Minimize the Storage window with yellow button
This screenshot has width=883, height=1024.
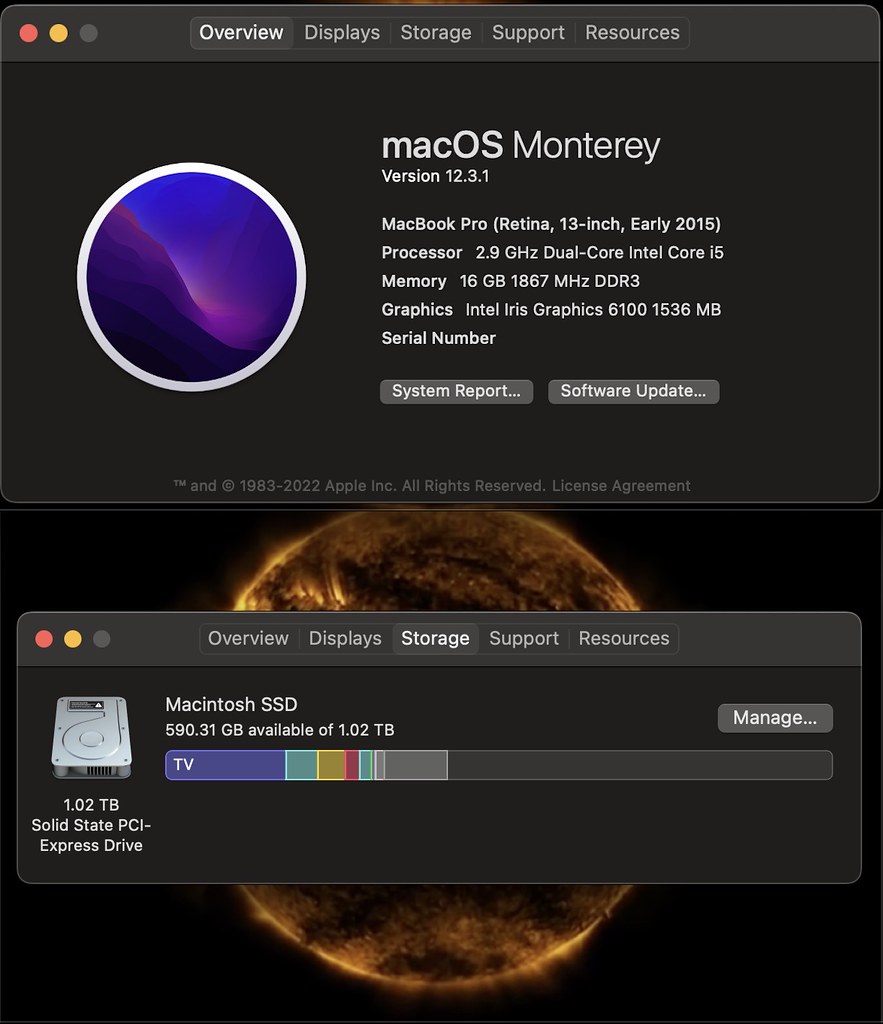pyautogui.click(x=72, y=639)
